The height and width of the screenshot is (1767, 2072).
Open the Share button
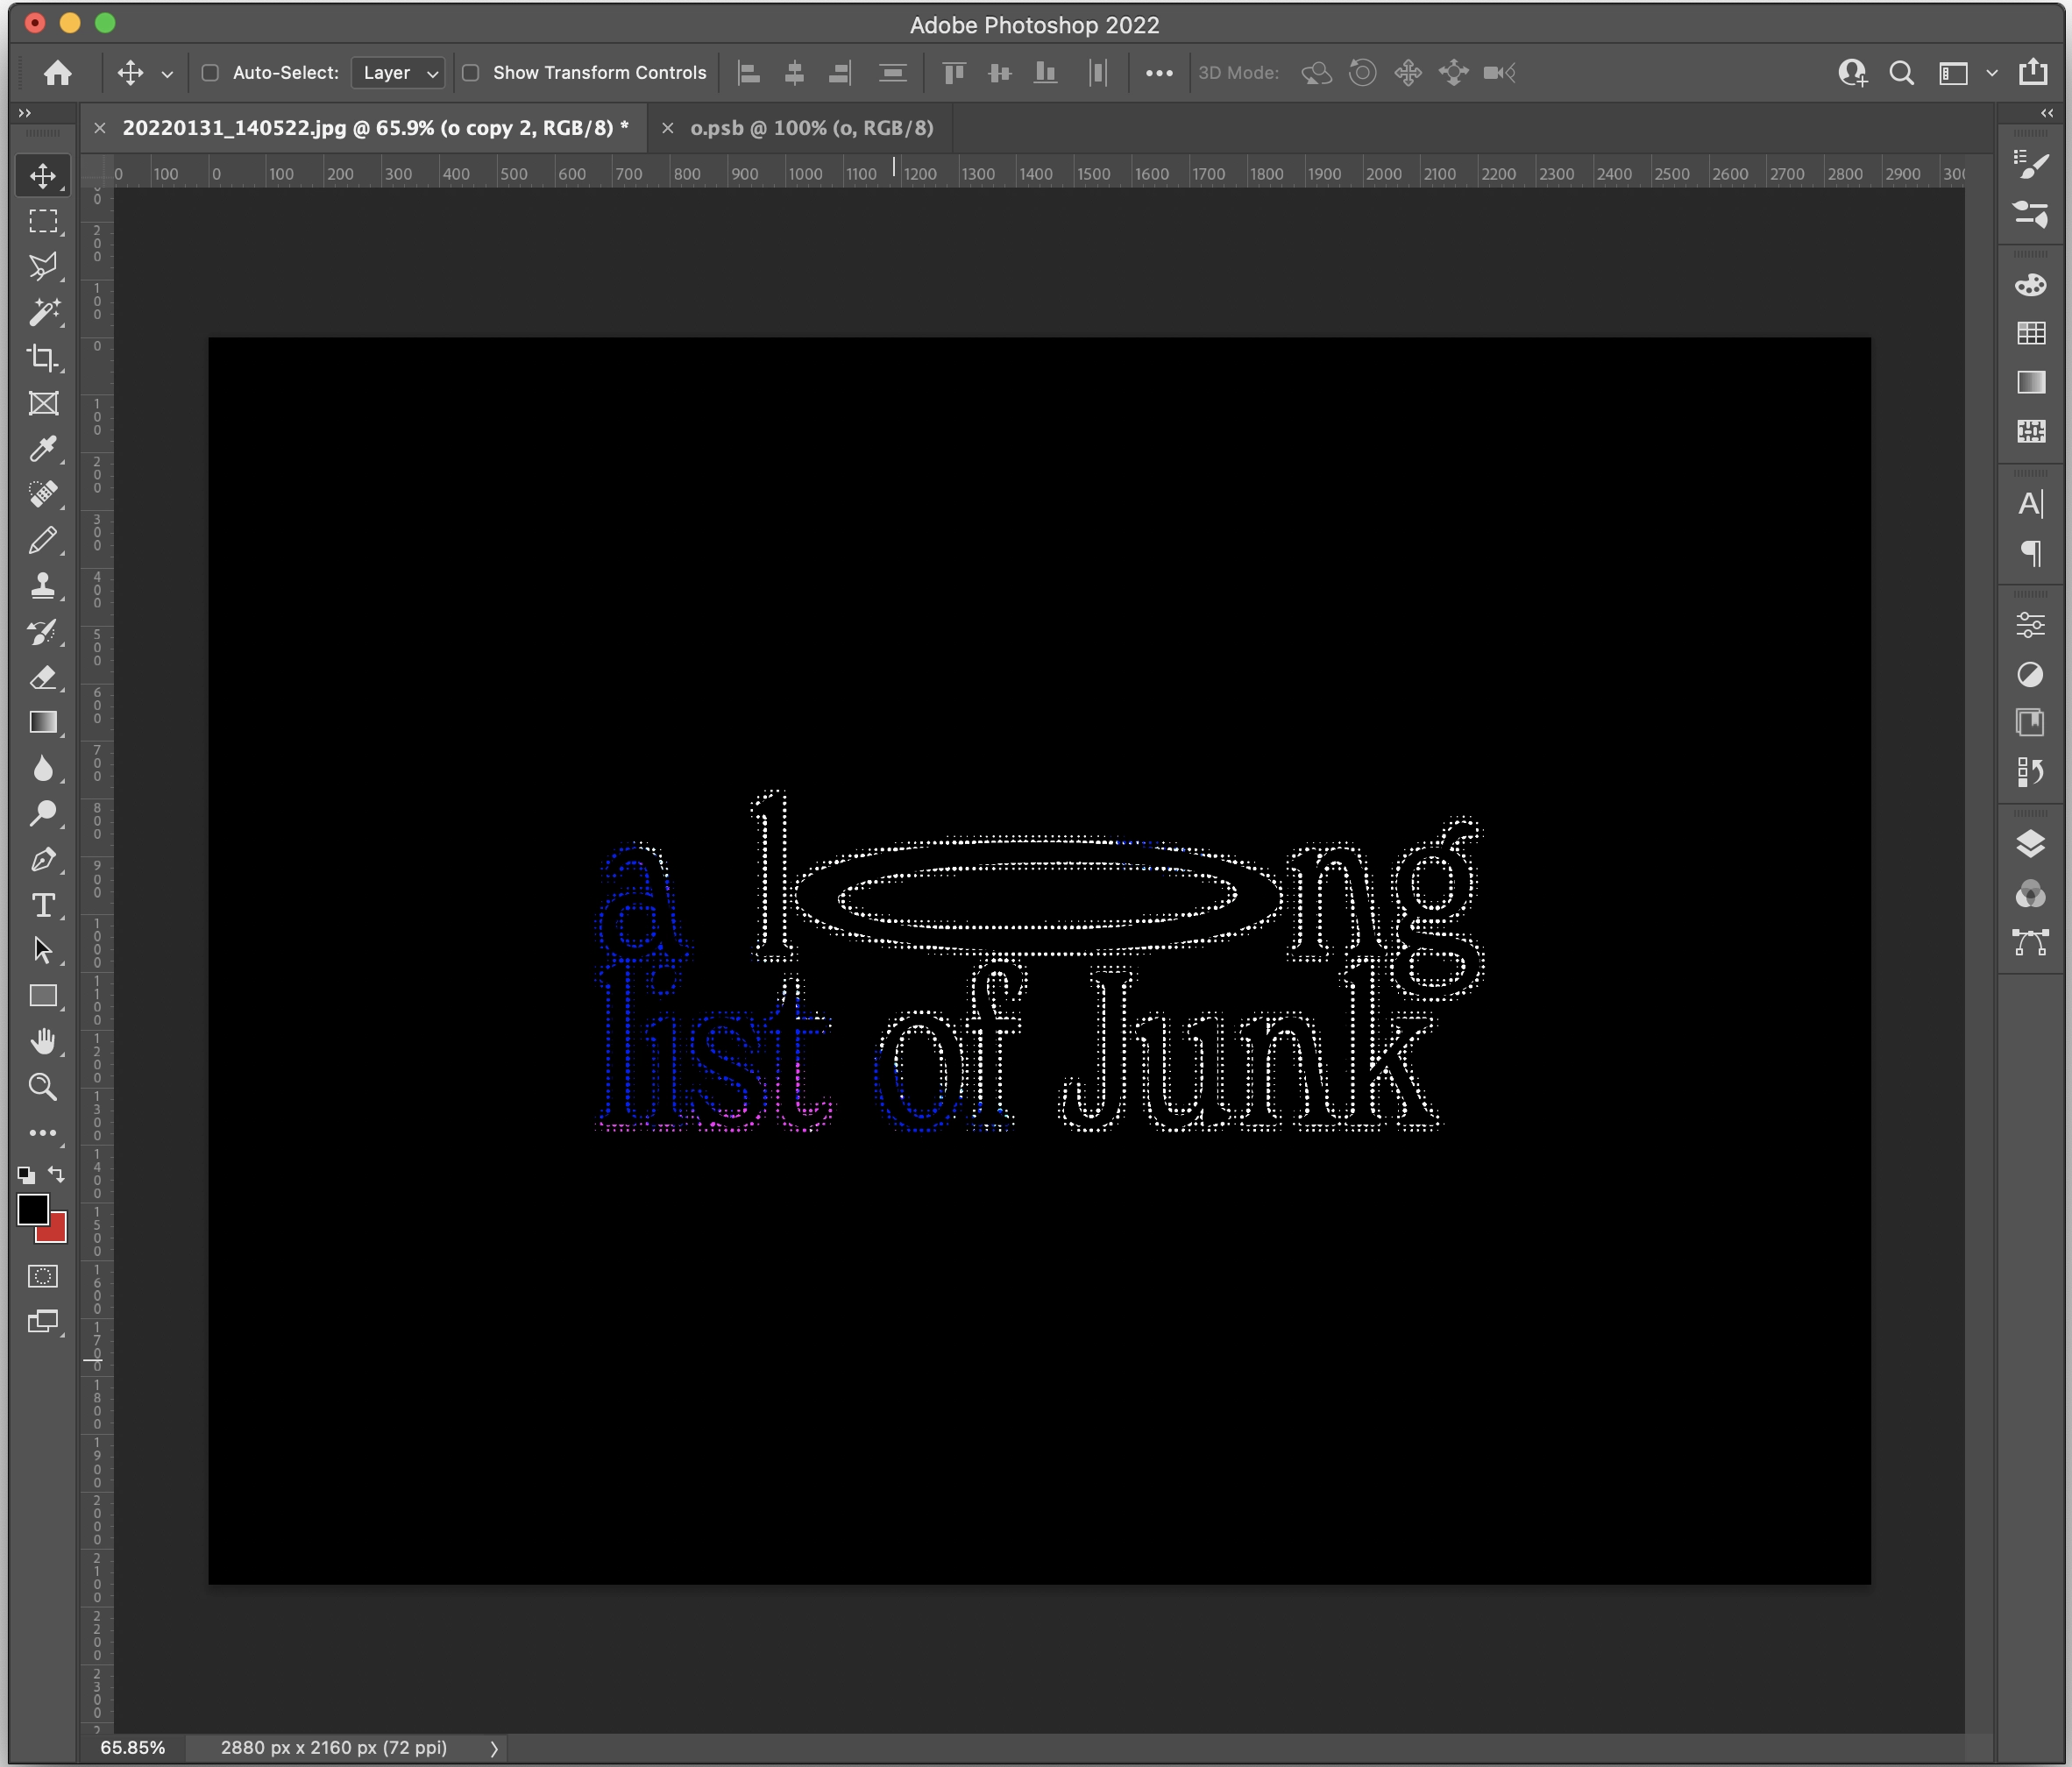click(x=2033, y=72)
